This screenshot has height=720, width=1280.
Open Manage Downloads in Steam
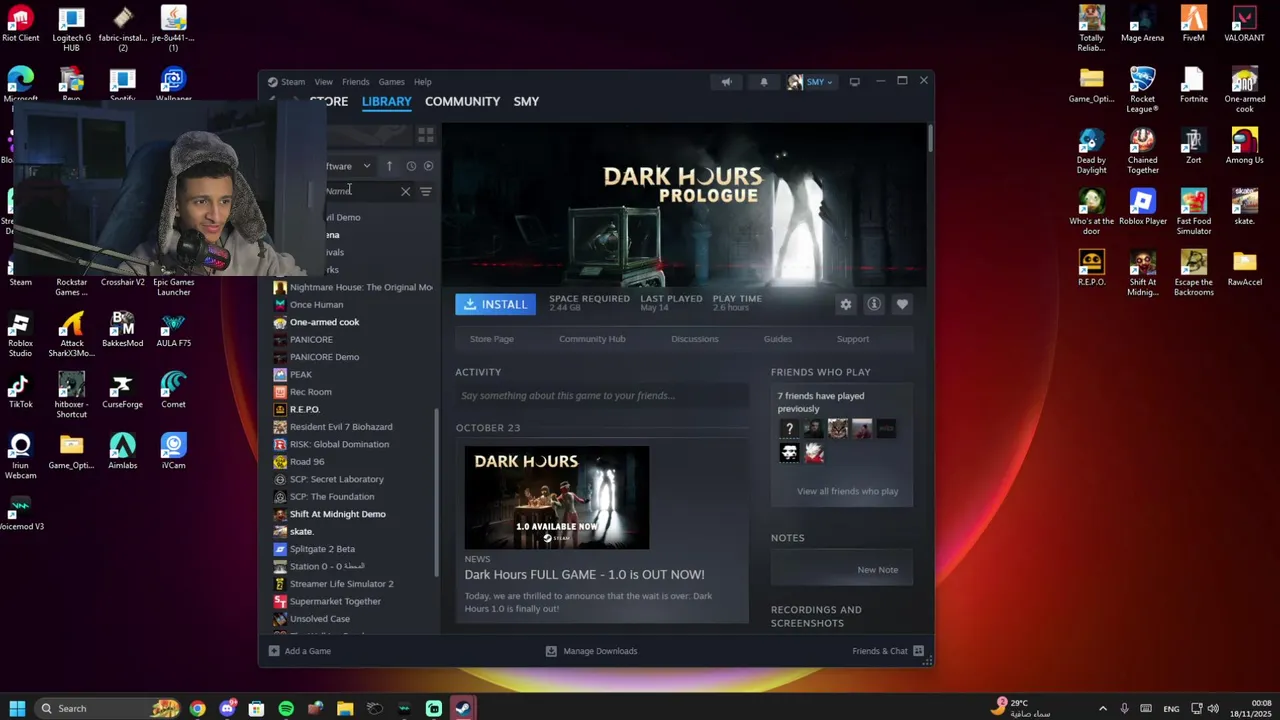pos(591,651)
